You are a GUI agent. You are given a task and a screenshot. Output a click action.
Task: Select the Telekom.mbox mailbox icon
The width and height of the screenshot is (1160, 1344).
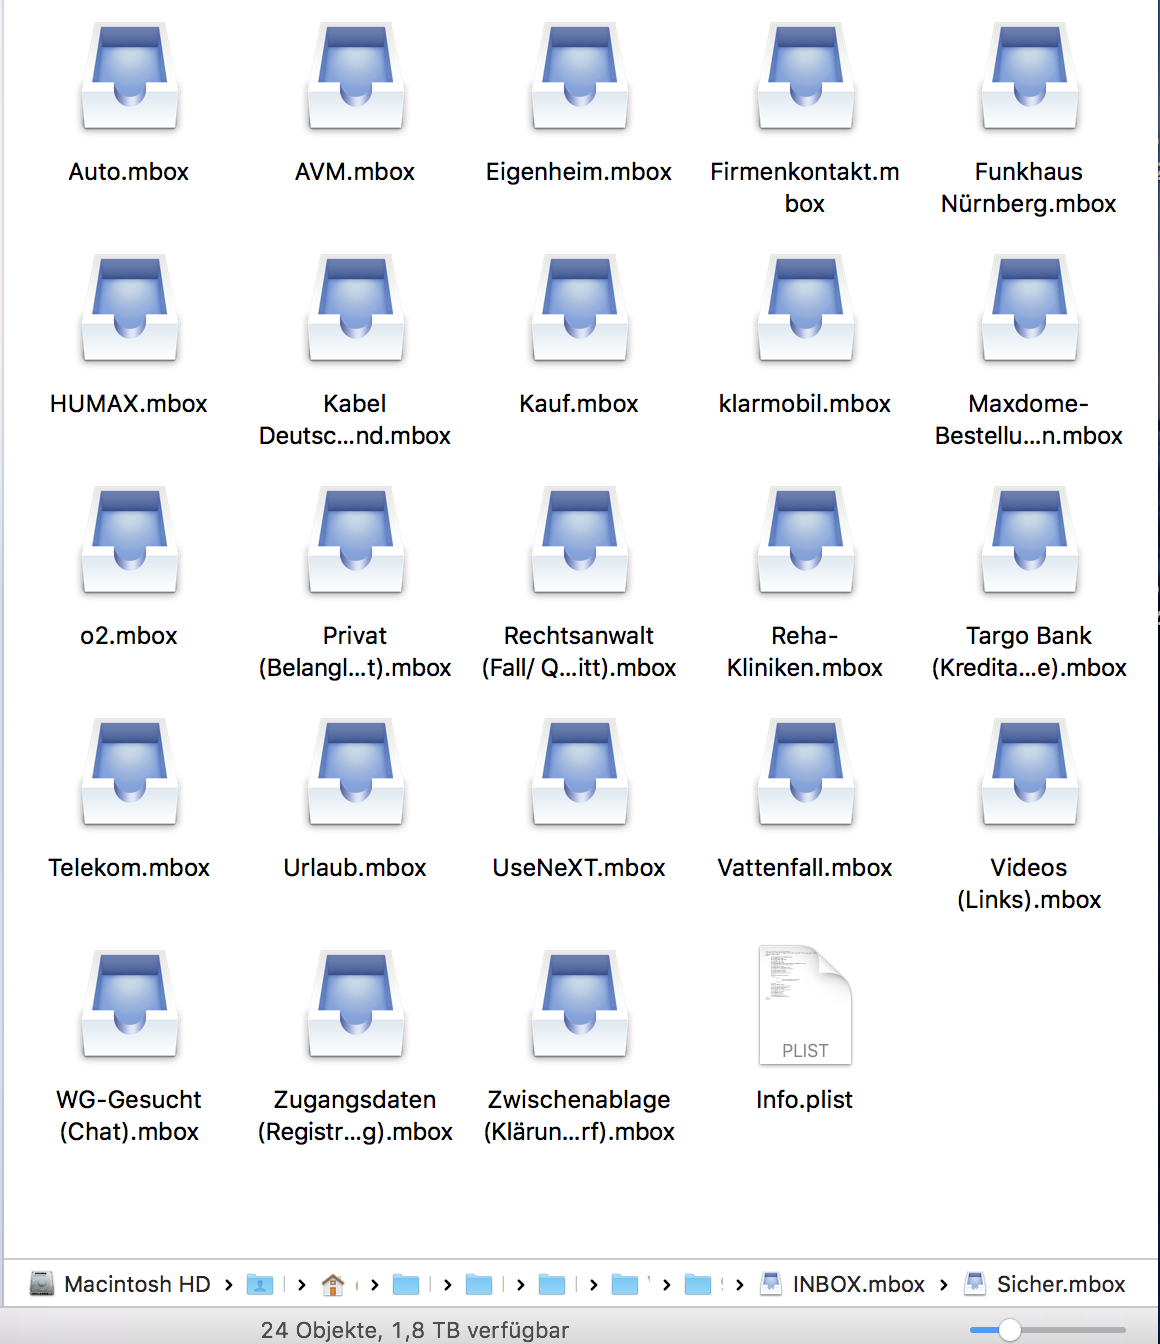(x=130, y=773)
